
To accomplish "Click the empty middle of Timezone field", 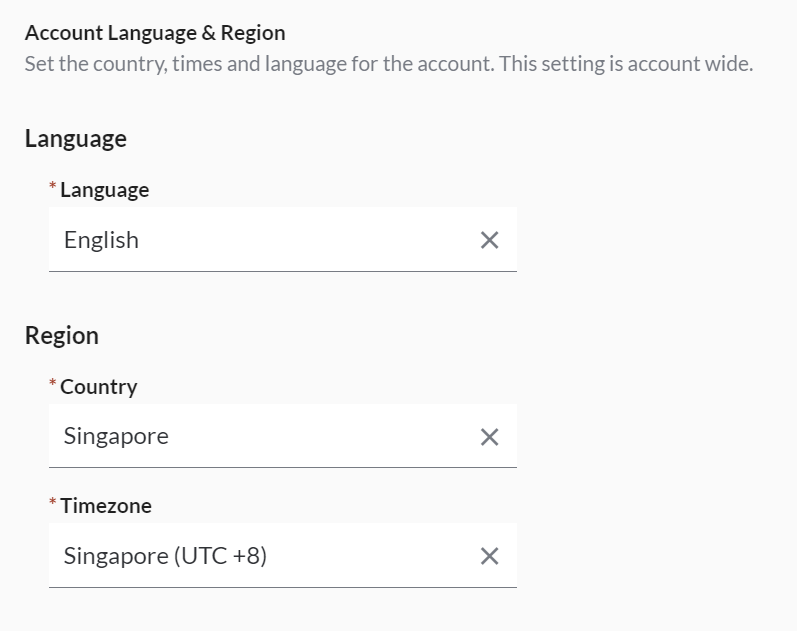I will [370, 556].
